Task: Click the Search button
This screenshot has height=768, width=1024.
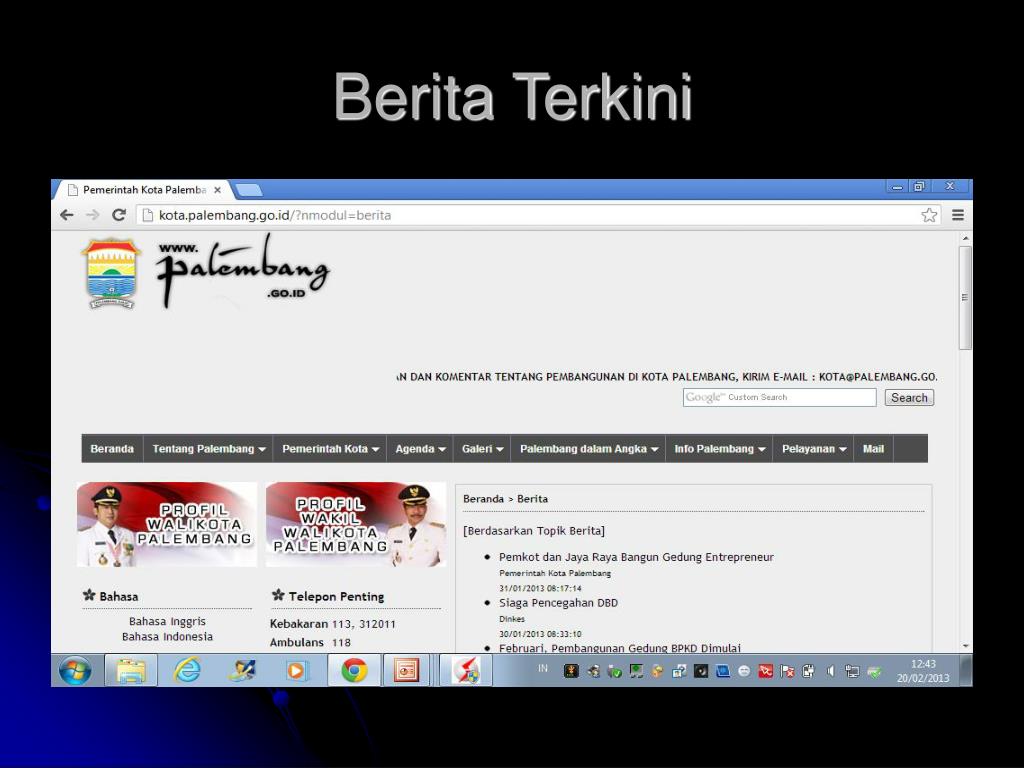Action: point(909,398)
